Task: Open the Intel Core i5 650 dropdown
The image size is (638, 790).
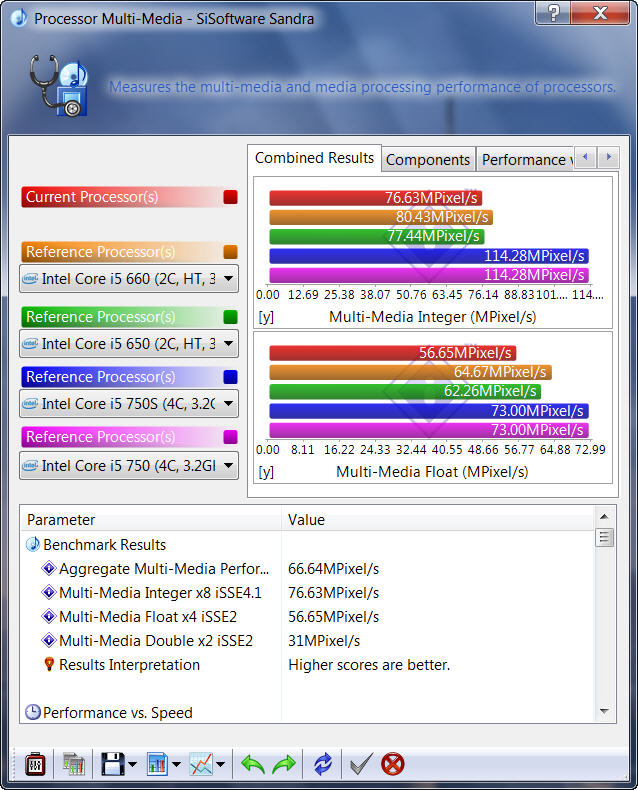Action: (x=129, y=344)
